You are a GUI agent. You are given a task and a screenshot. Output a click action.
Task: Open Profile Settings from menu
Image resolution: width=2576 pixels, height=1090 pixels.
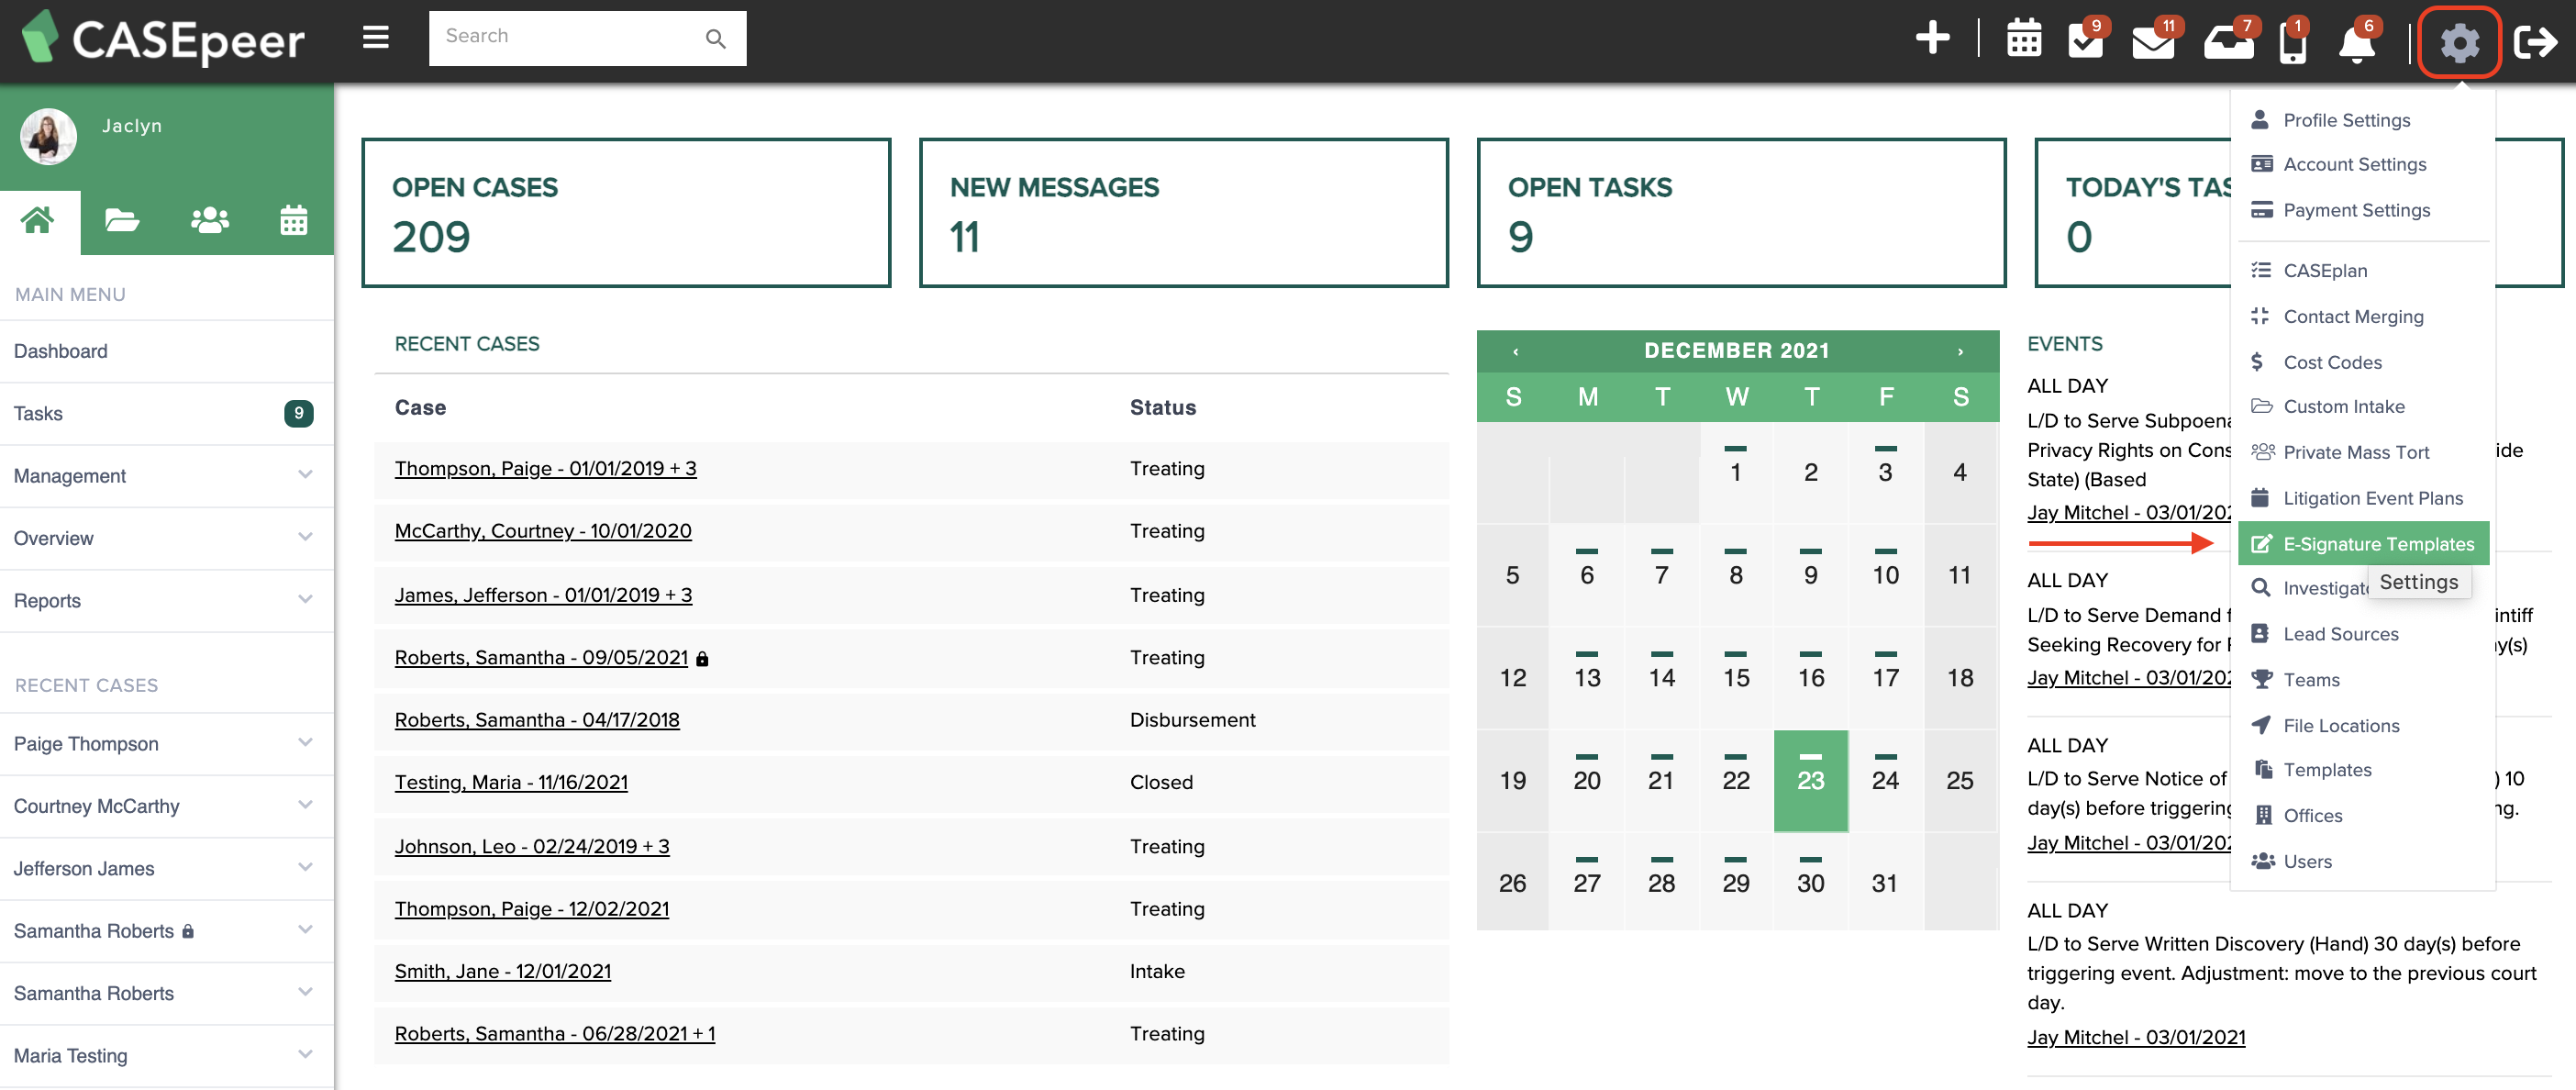coord(2345,120)
